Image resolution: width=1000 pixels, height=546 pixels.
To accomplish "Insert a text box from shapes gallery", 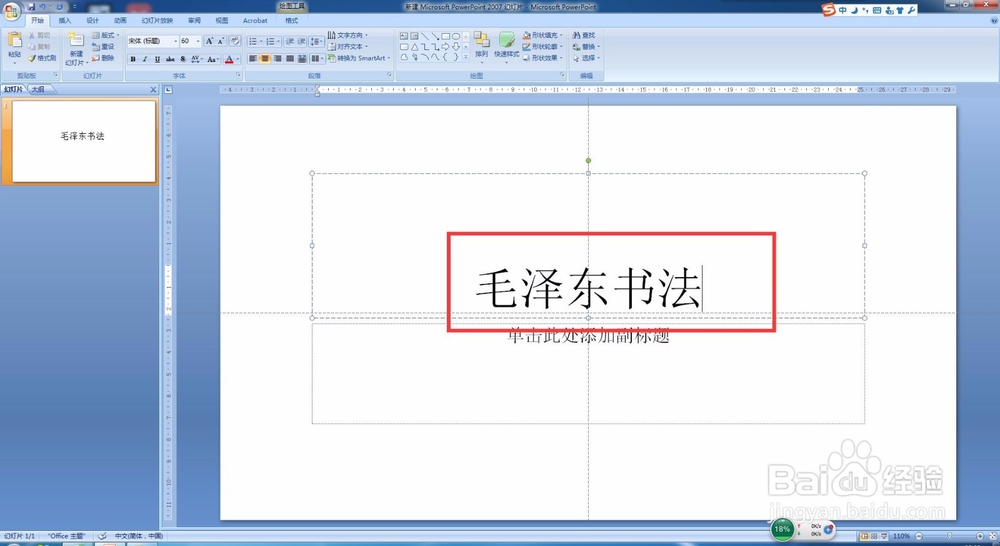I will 404,36.
